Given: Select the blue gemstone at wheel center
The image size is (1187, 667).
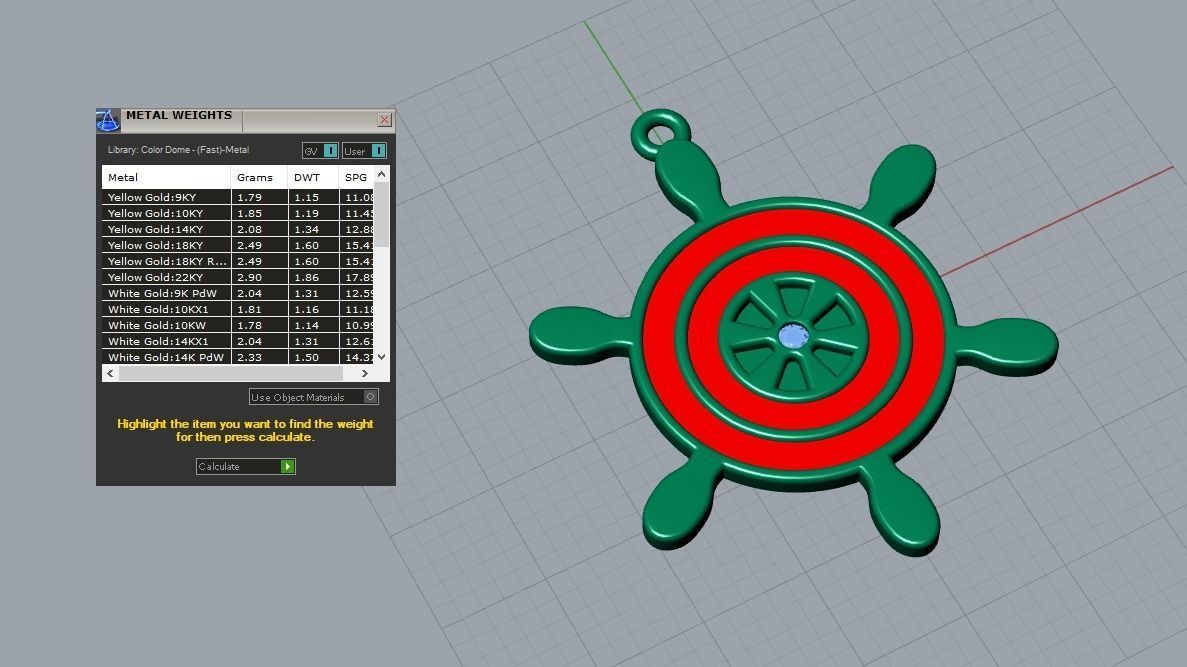Looking at the screenshot, I should 793,336.
